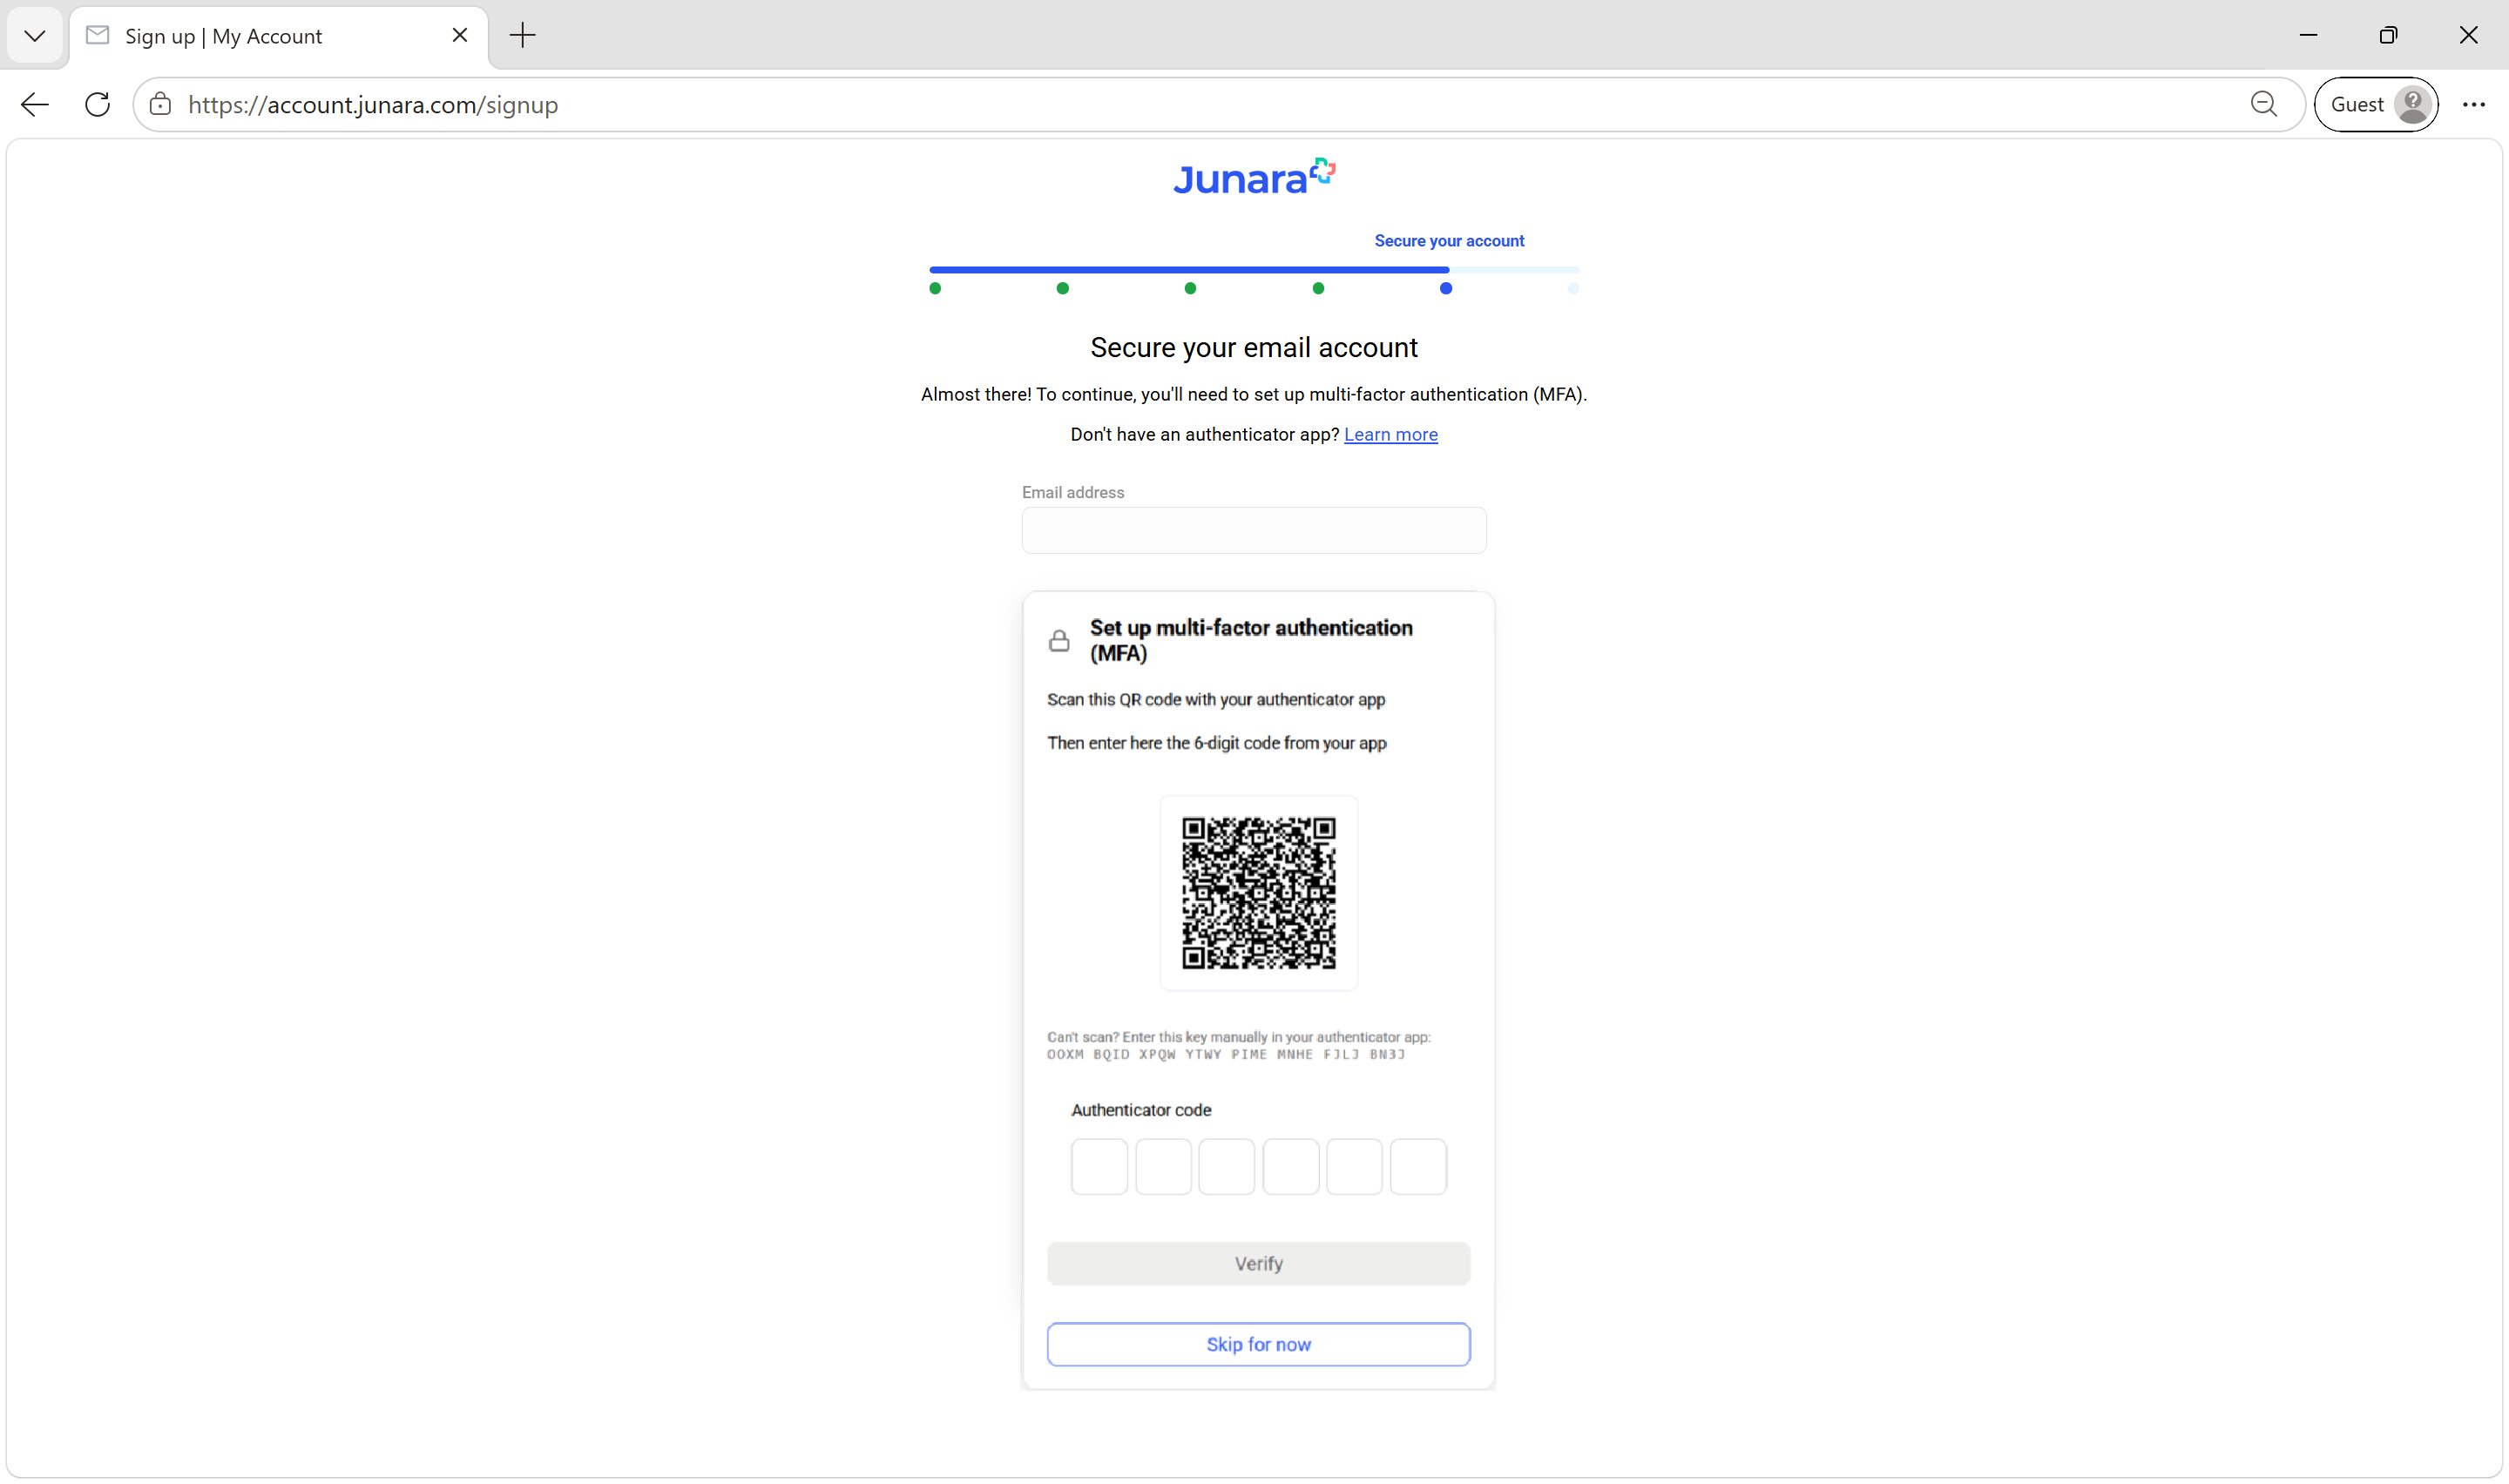Go back using the browser back arrow
This screenshot has width=2509, height=1484.
coord(35,105)
